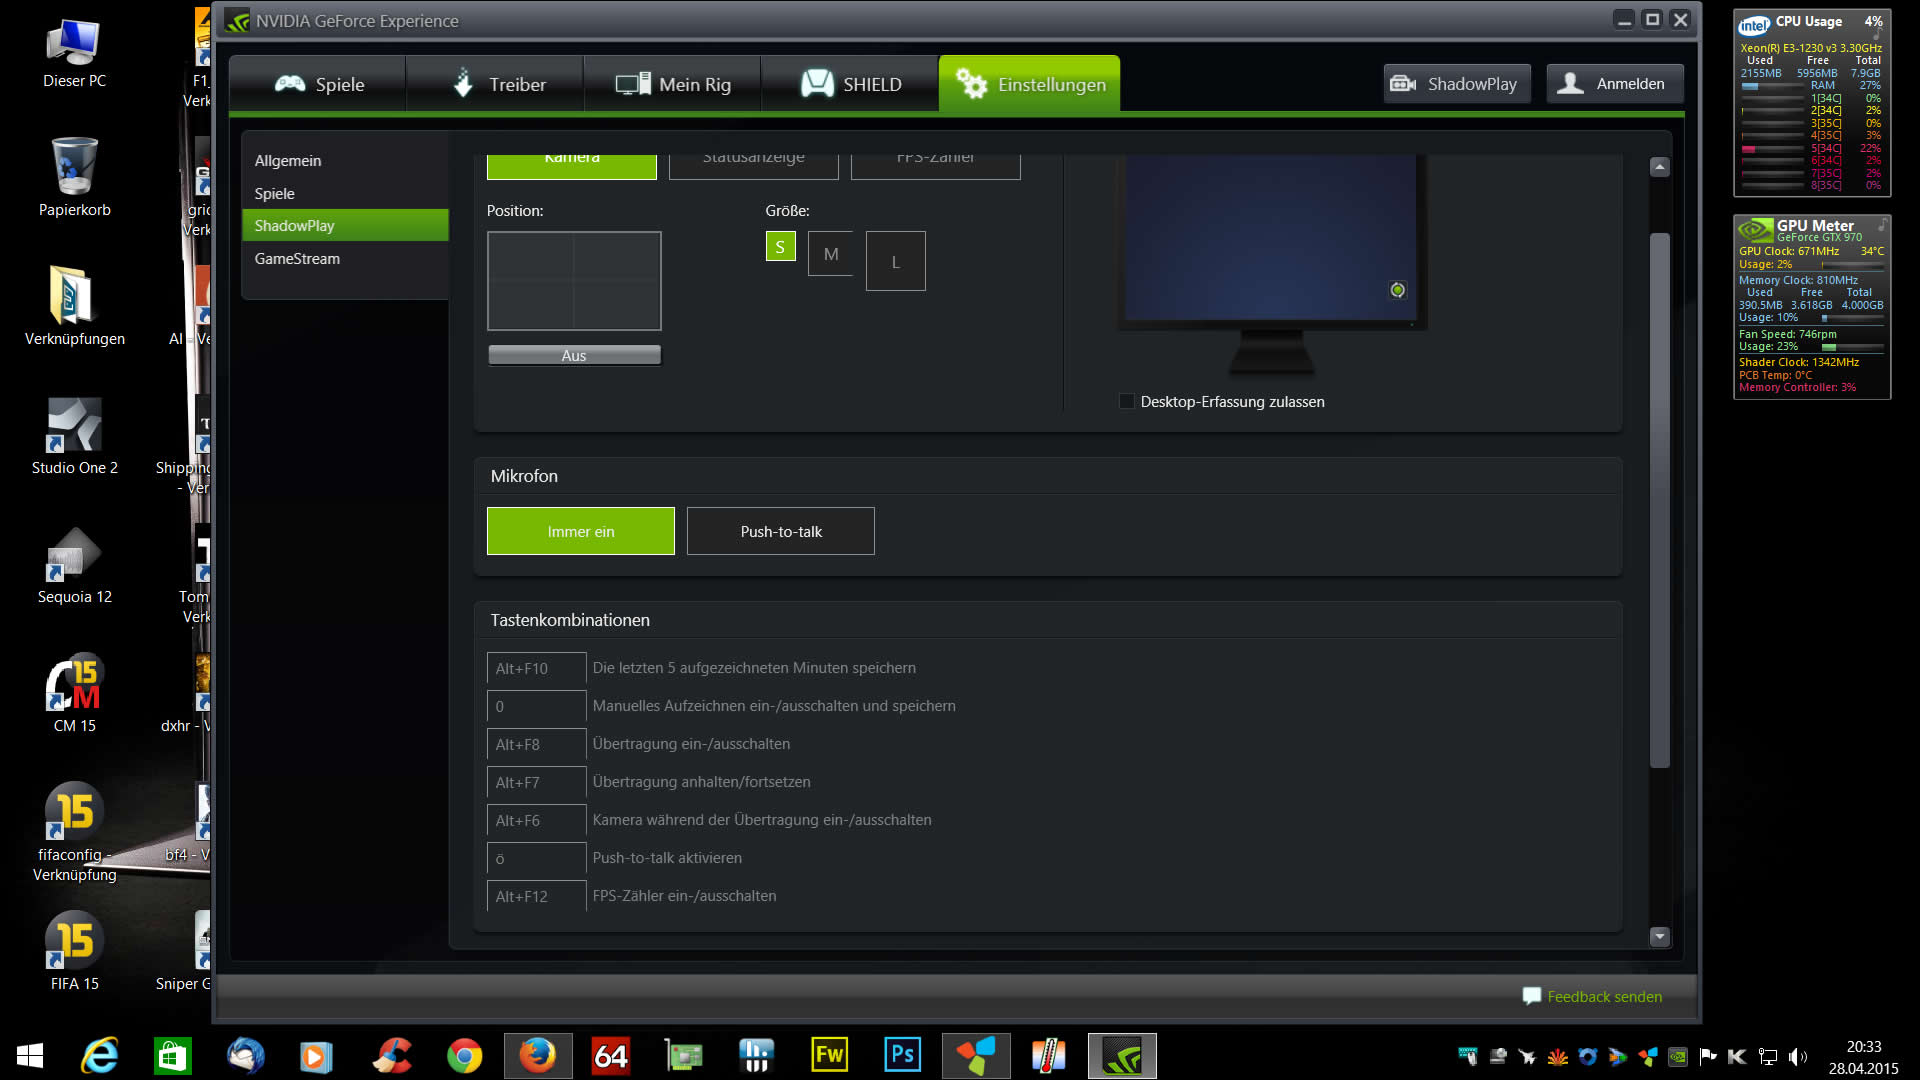Click the Alt+F6 hotkey field
This screenshot has width=1920, height=1080.
pos(537,820)
